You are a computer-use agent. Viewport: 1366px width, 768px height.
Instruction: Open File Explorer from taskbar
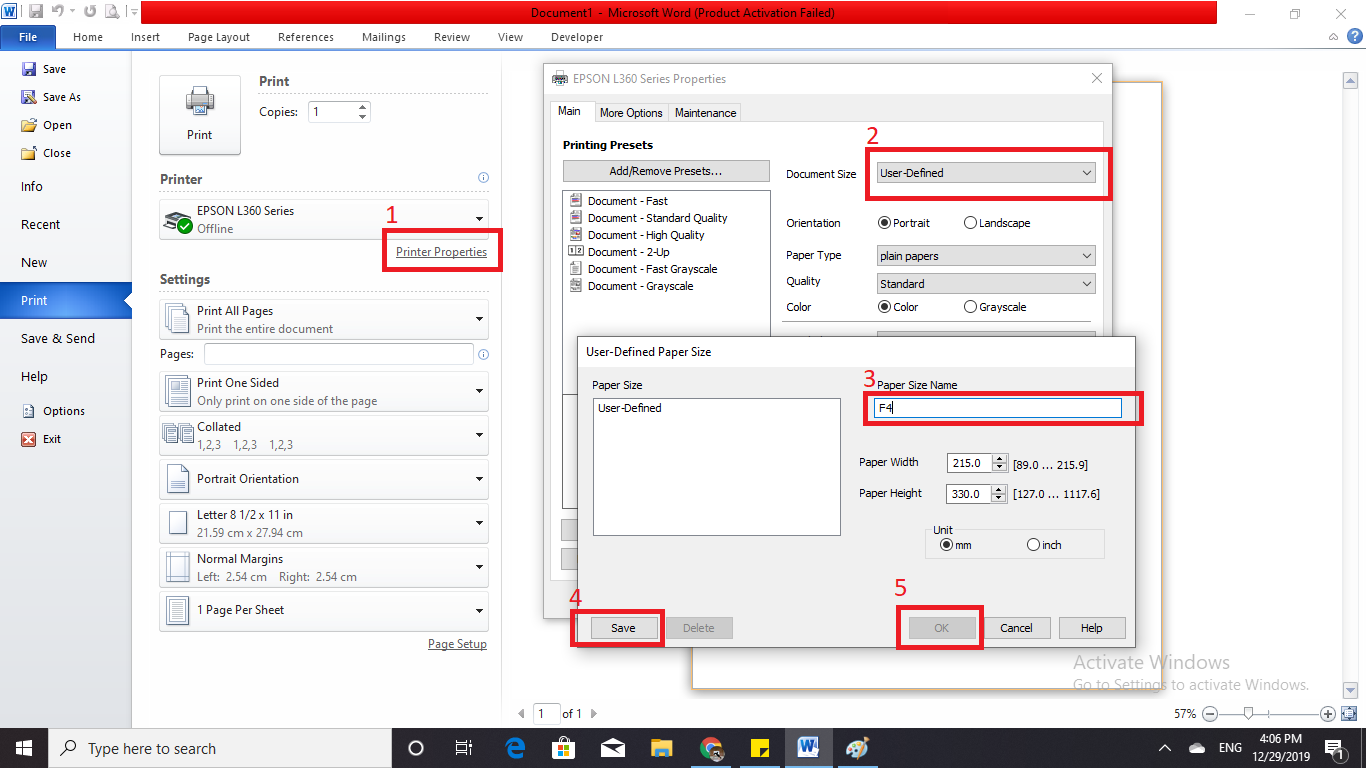click(x=661, y=748)
